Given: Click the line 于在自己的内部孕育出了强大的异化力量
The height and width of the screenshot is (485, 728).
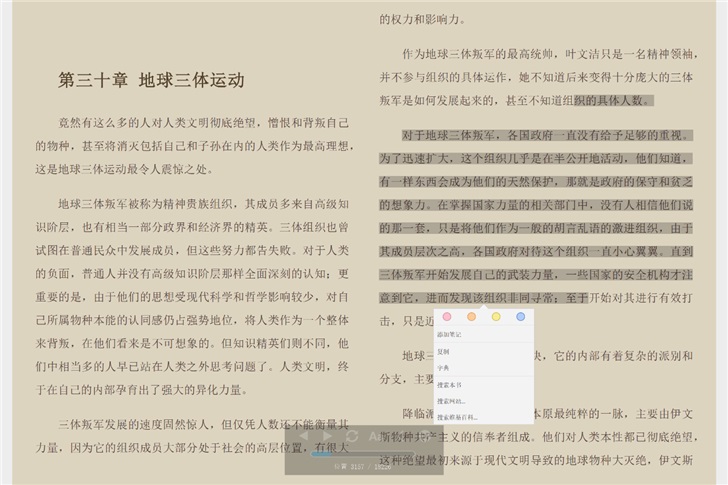Looking at the screenshot, I should click(x=142, y=389).
